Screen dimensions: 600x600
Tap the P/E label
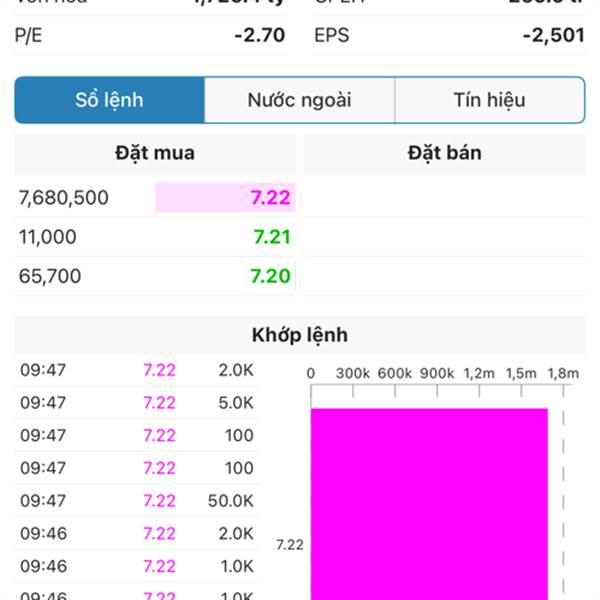coord(28,36)
